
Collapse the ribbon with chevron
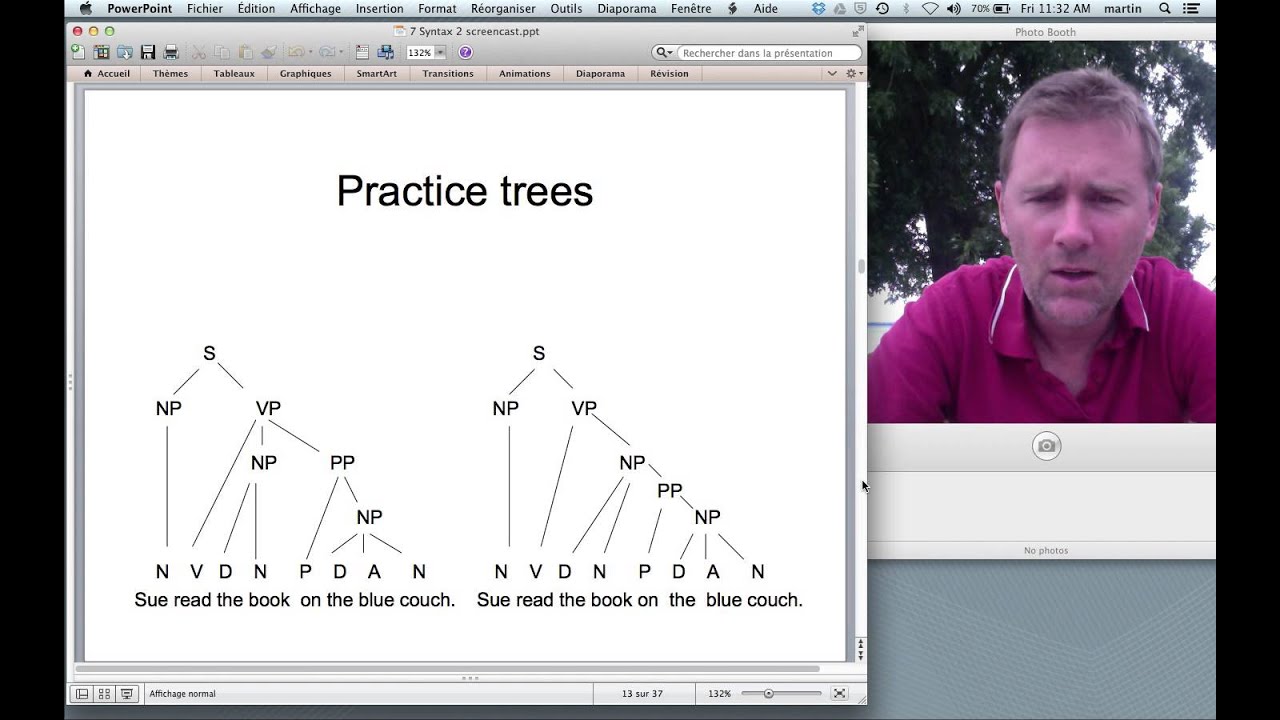pyautogui.click(x=832, y=73)
